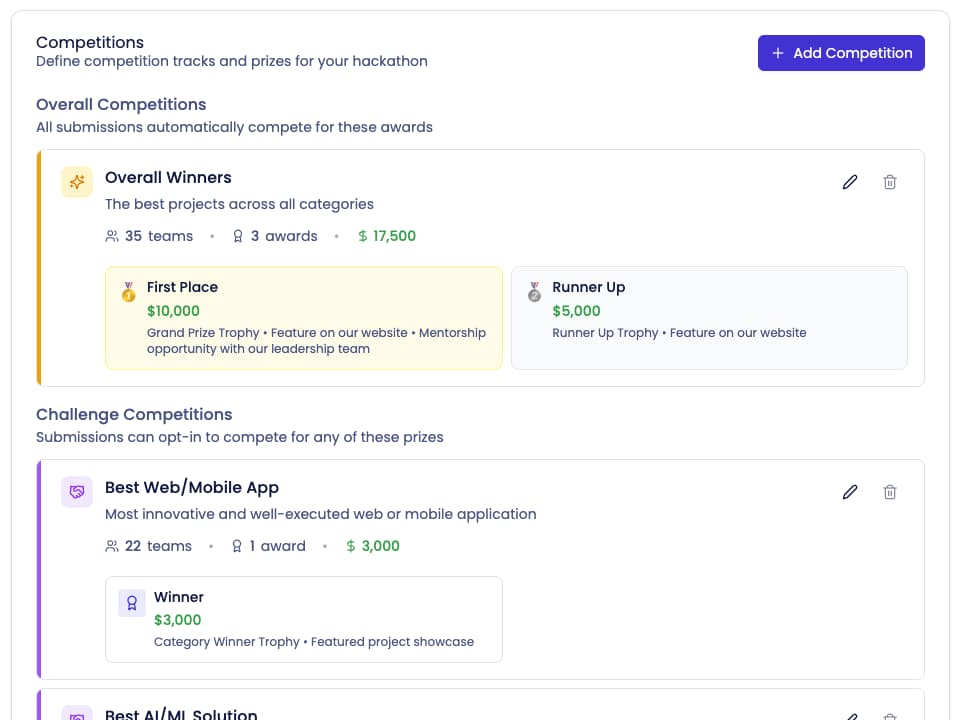Click the purple app icon for Best Web/Mobile App
Viewport: 960px width, 720px height.
[x=76, y=492]
